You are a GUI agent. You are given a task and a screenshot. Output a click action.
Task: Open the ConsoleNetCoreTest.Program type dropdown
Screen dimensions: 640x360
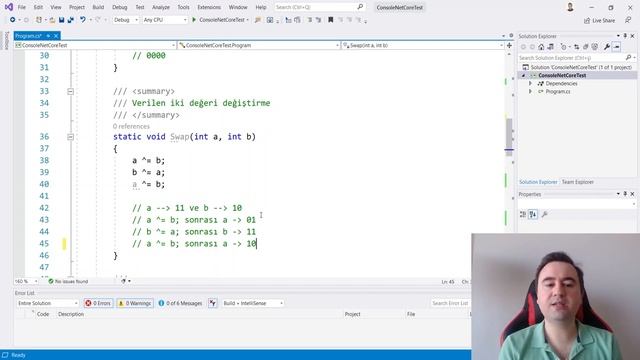(259, 45)
